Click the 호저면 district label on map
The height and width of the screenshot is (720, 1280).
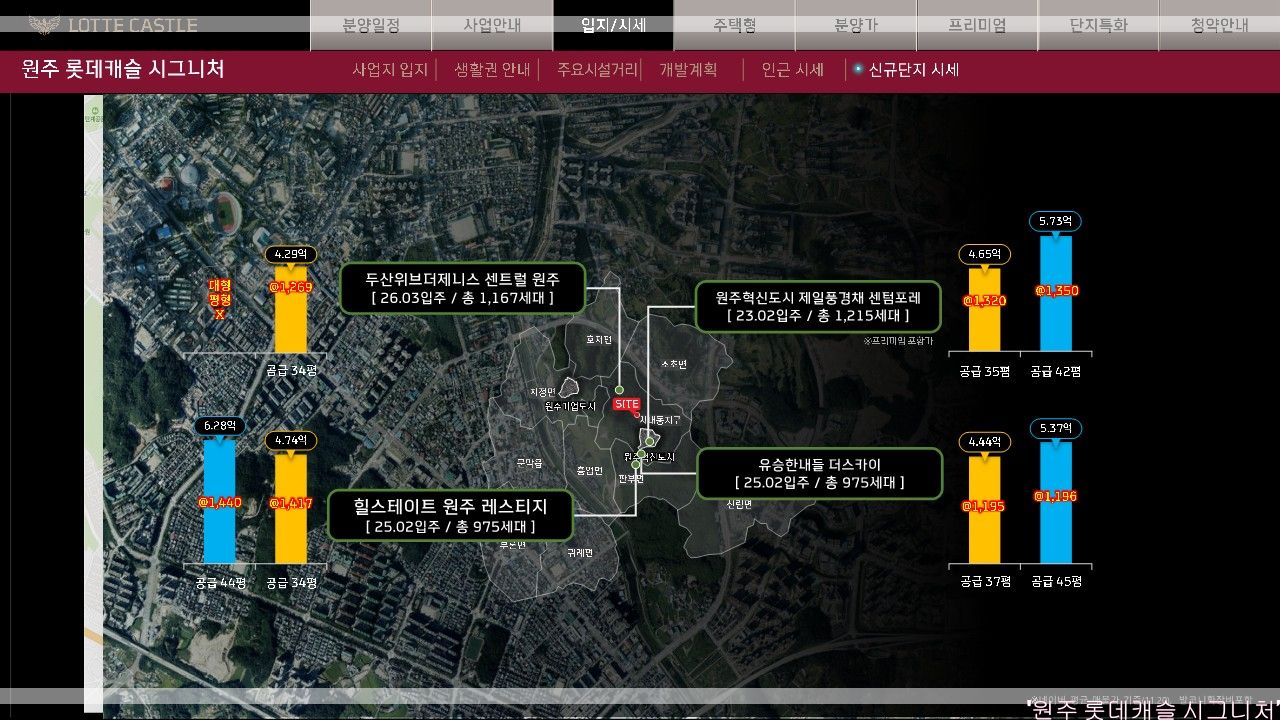pyautogui.click(x=599, y=340)
